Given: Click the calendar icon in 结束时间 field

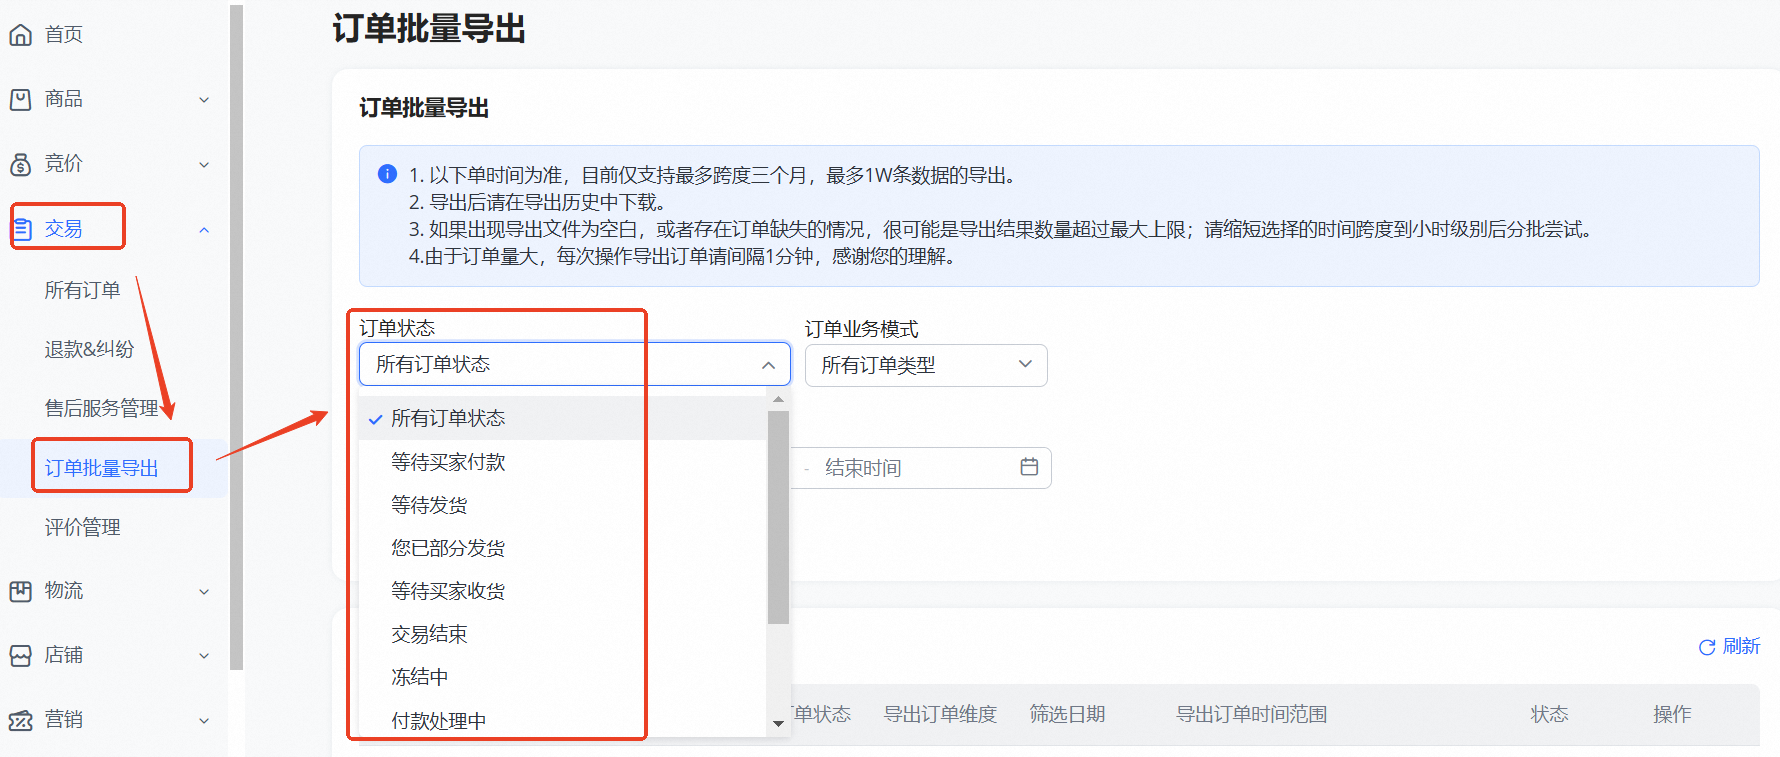Looking at the screenshot, I should pyautogui.click(x=1029, y=467).
